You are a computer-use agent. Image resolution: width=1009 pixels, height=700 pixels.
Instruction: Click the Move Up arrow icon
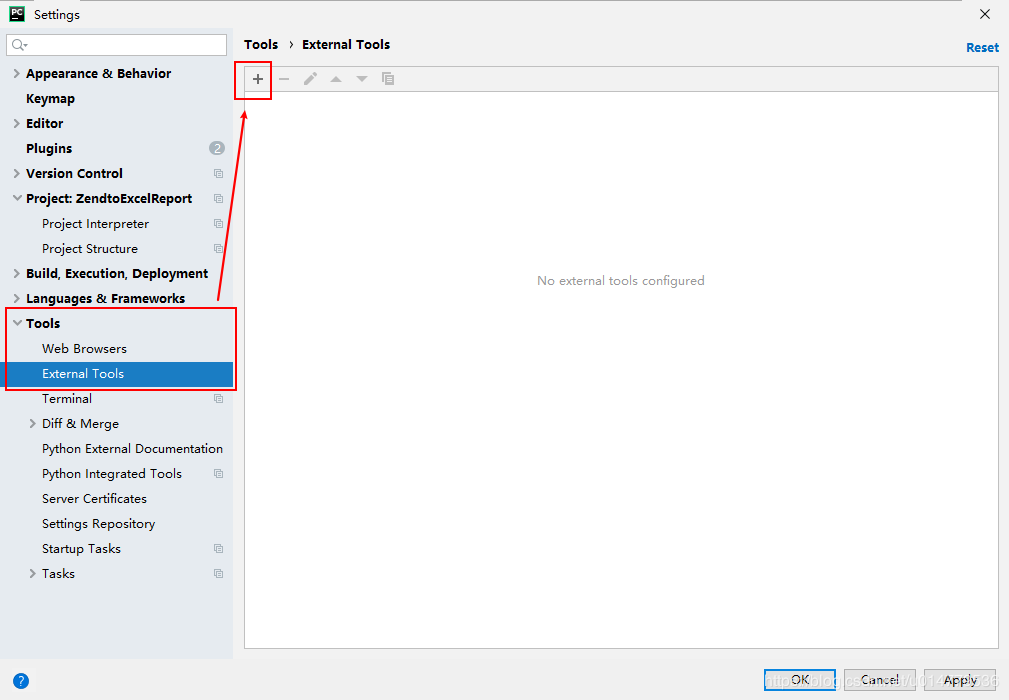pyautogui.click(x=336, y=79)
